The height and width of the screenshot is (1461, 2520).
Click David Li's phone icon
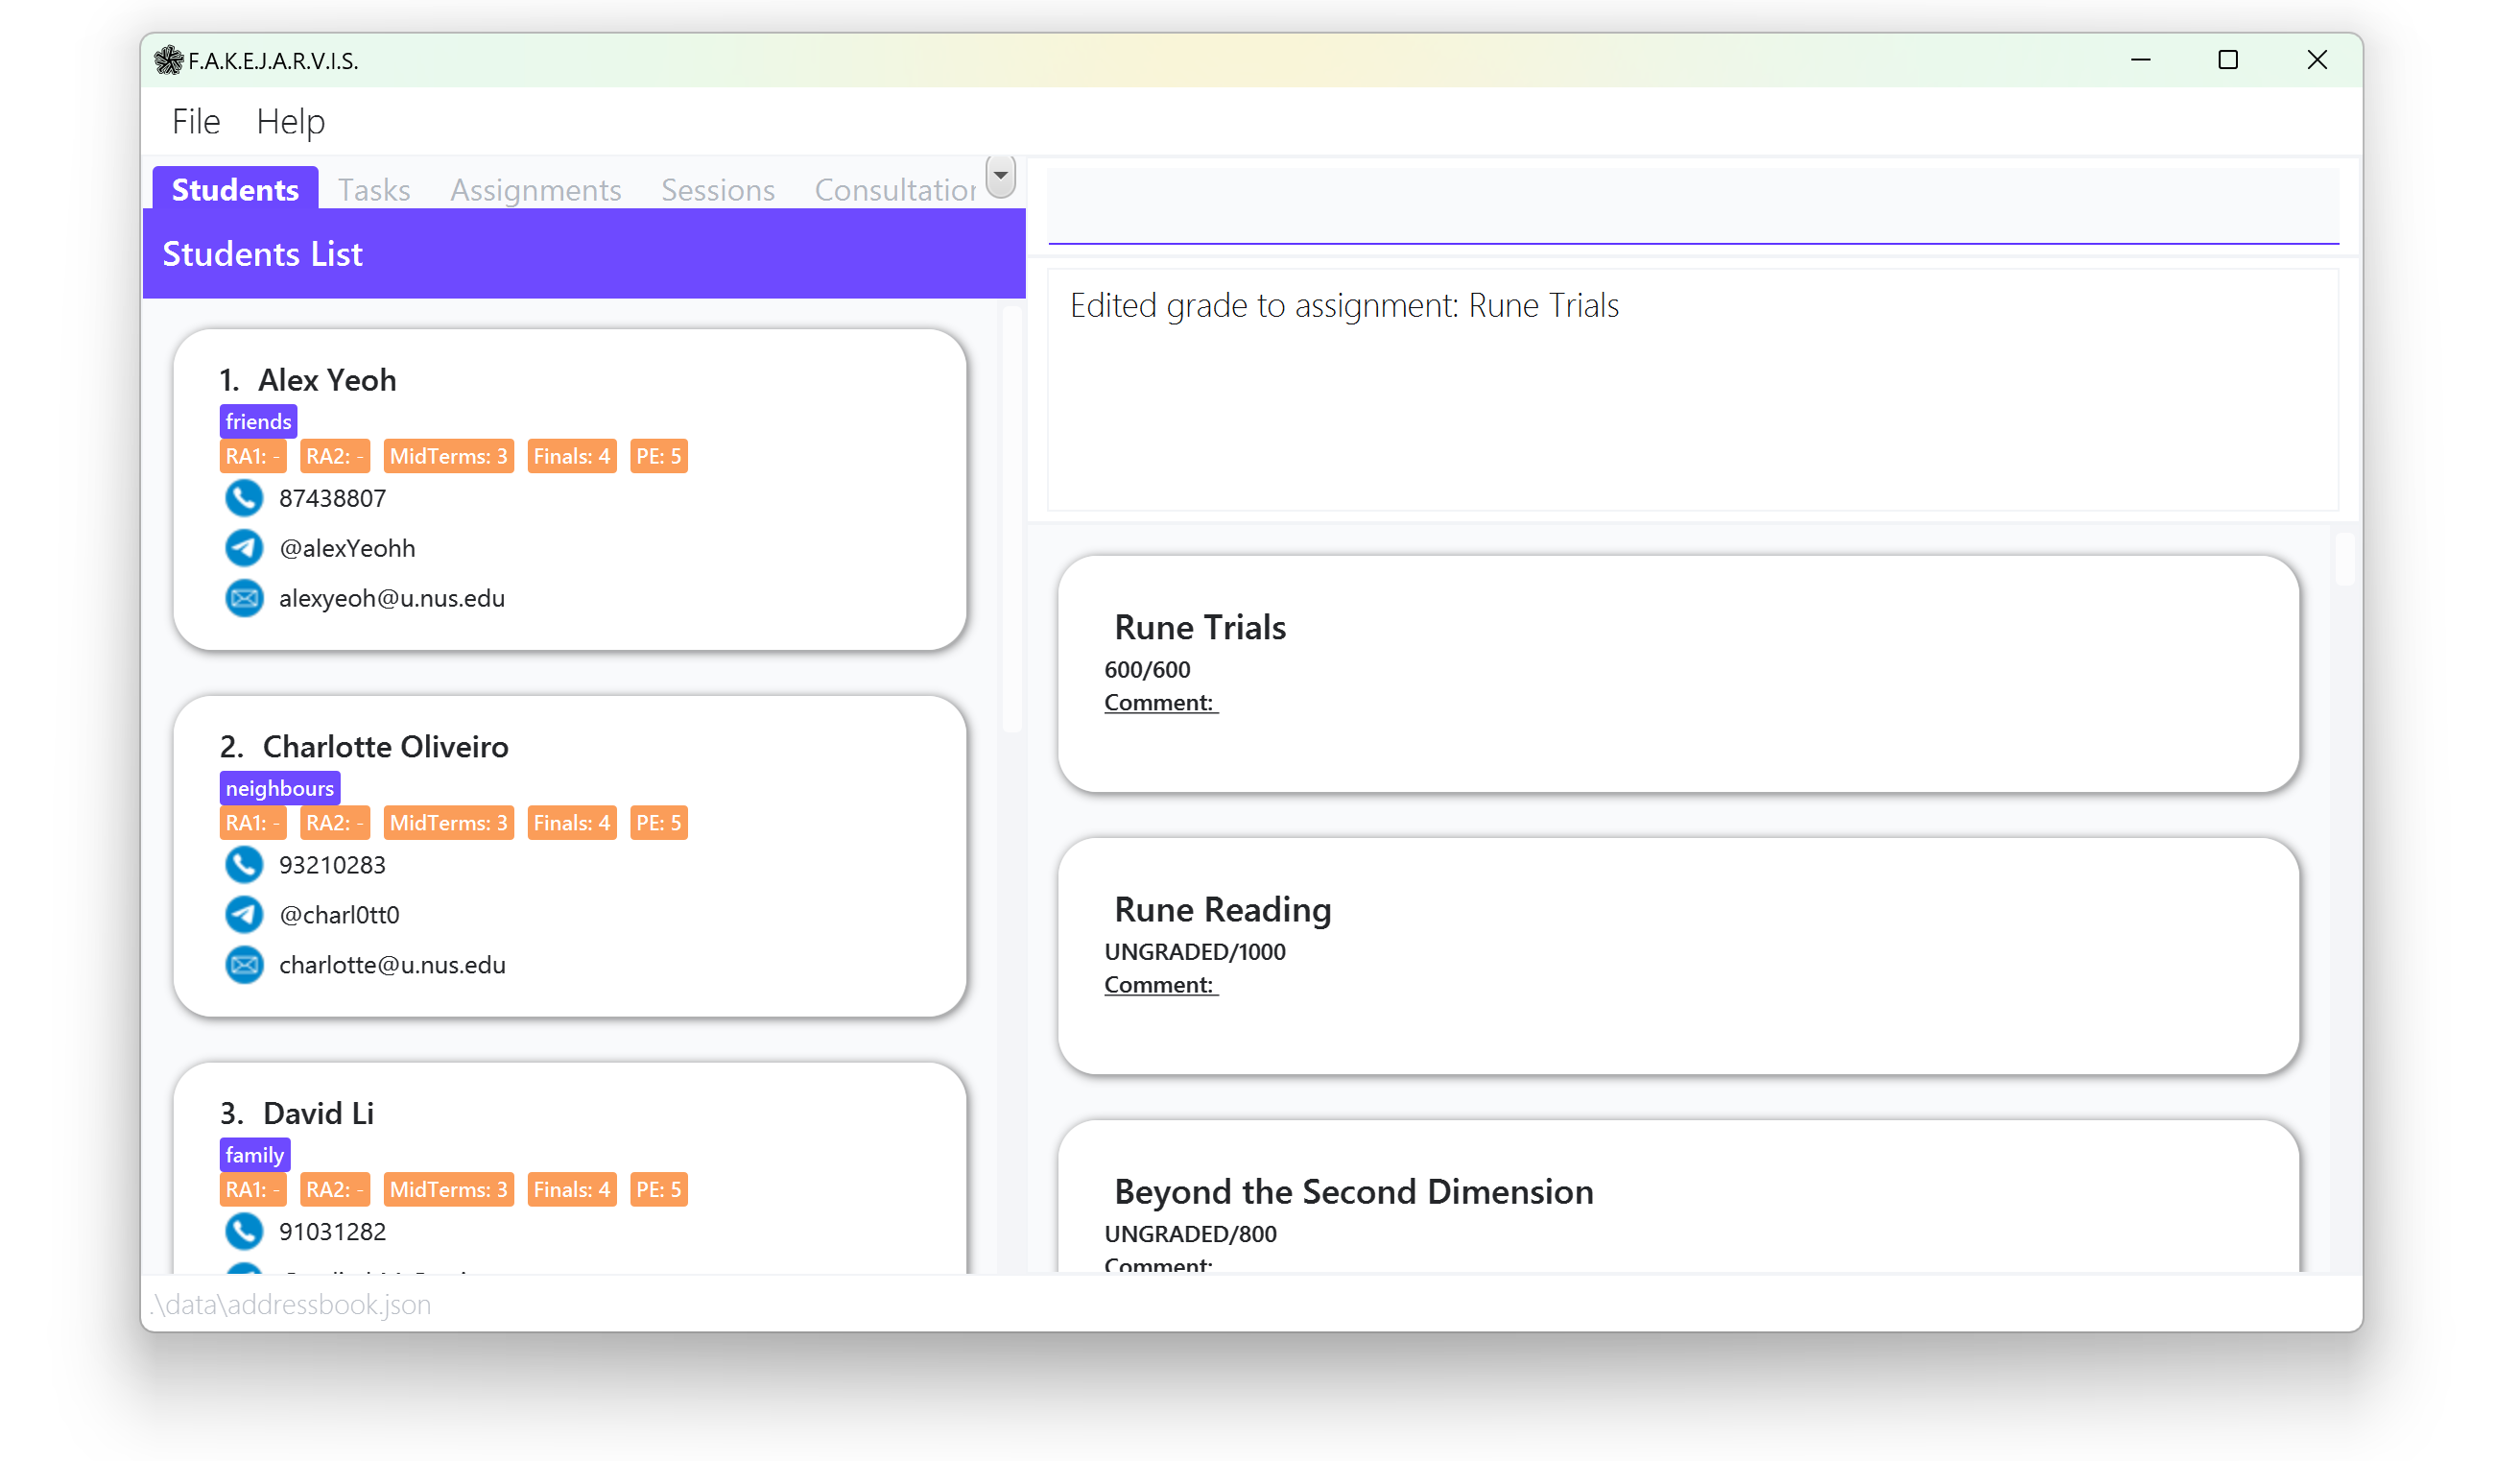coord(244,1232)
